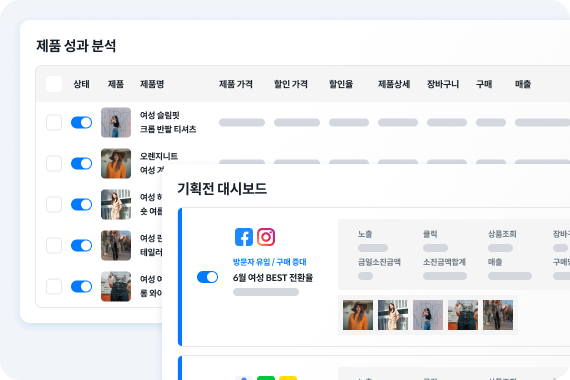
Task: Click the 방문자 유입 / 구매 증대 link
Action: pyautogui.click(x=270, y=262)
